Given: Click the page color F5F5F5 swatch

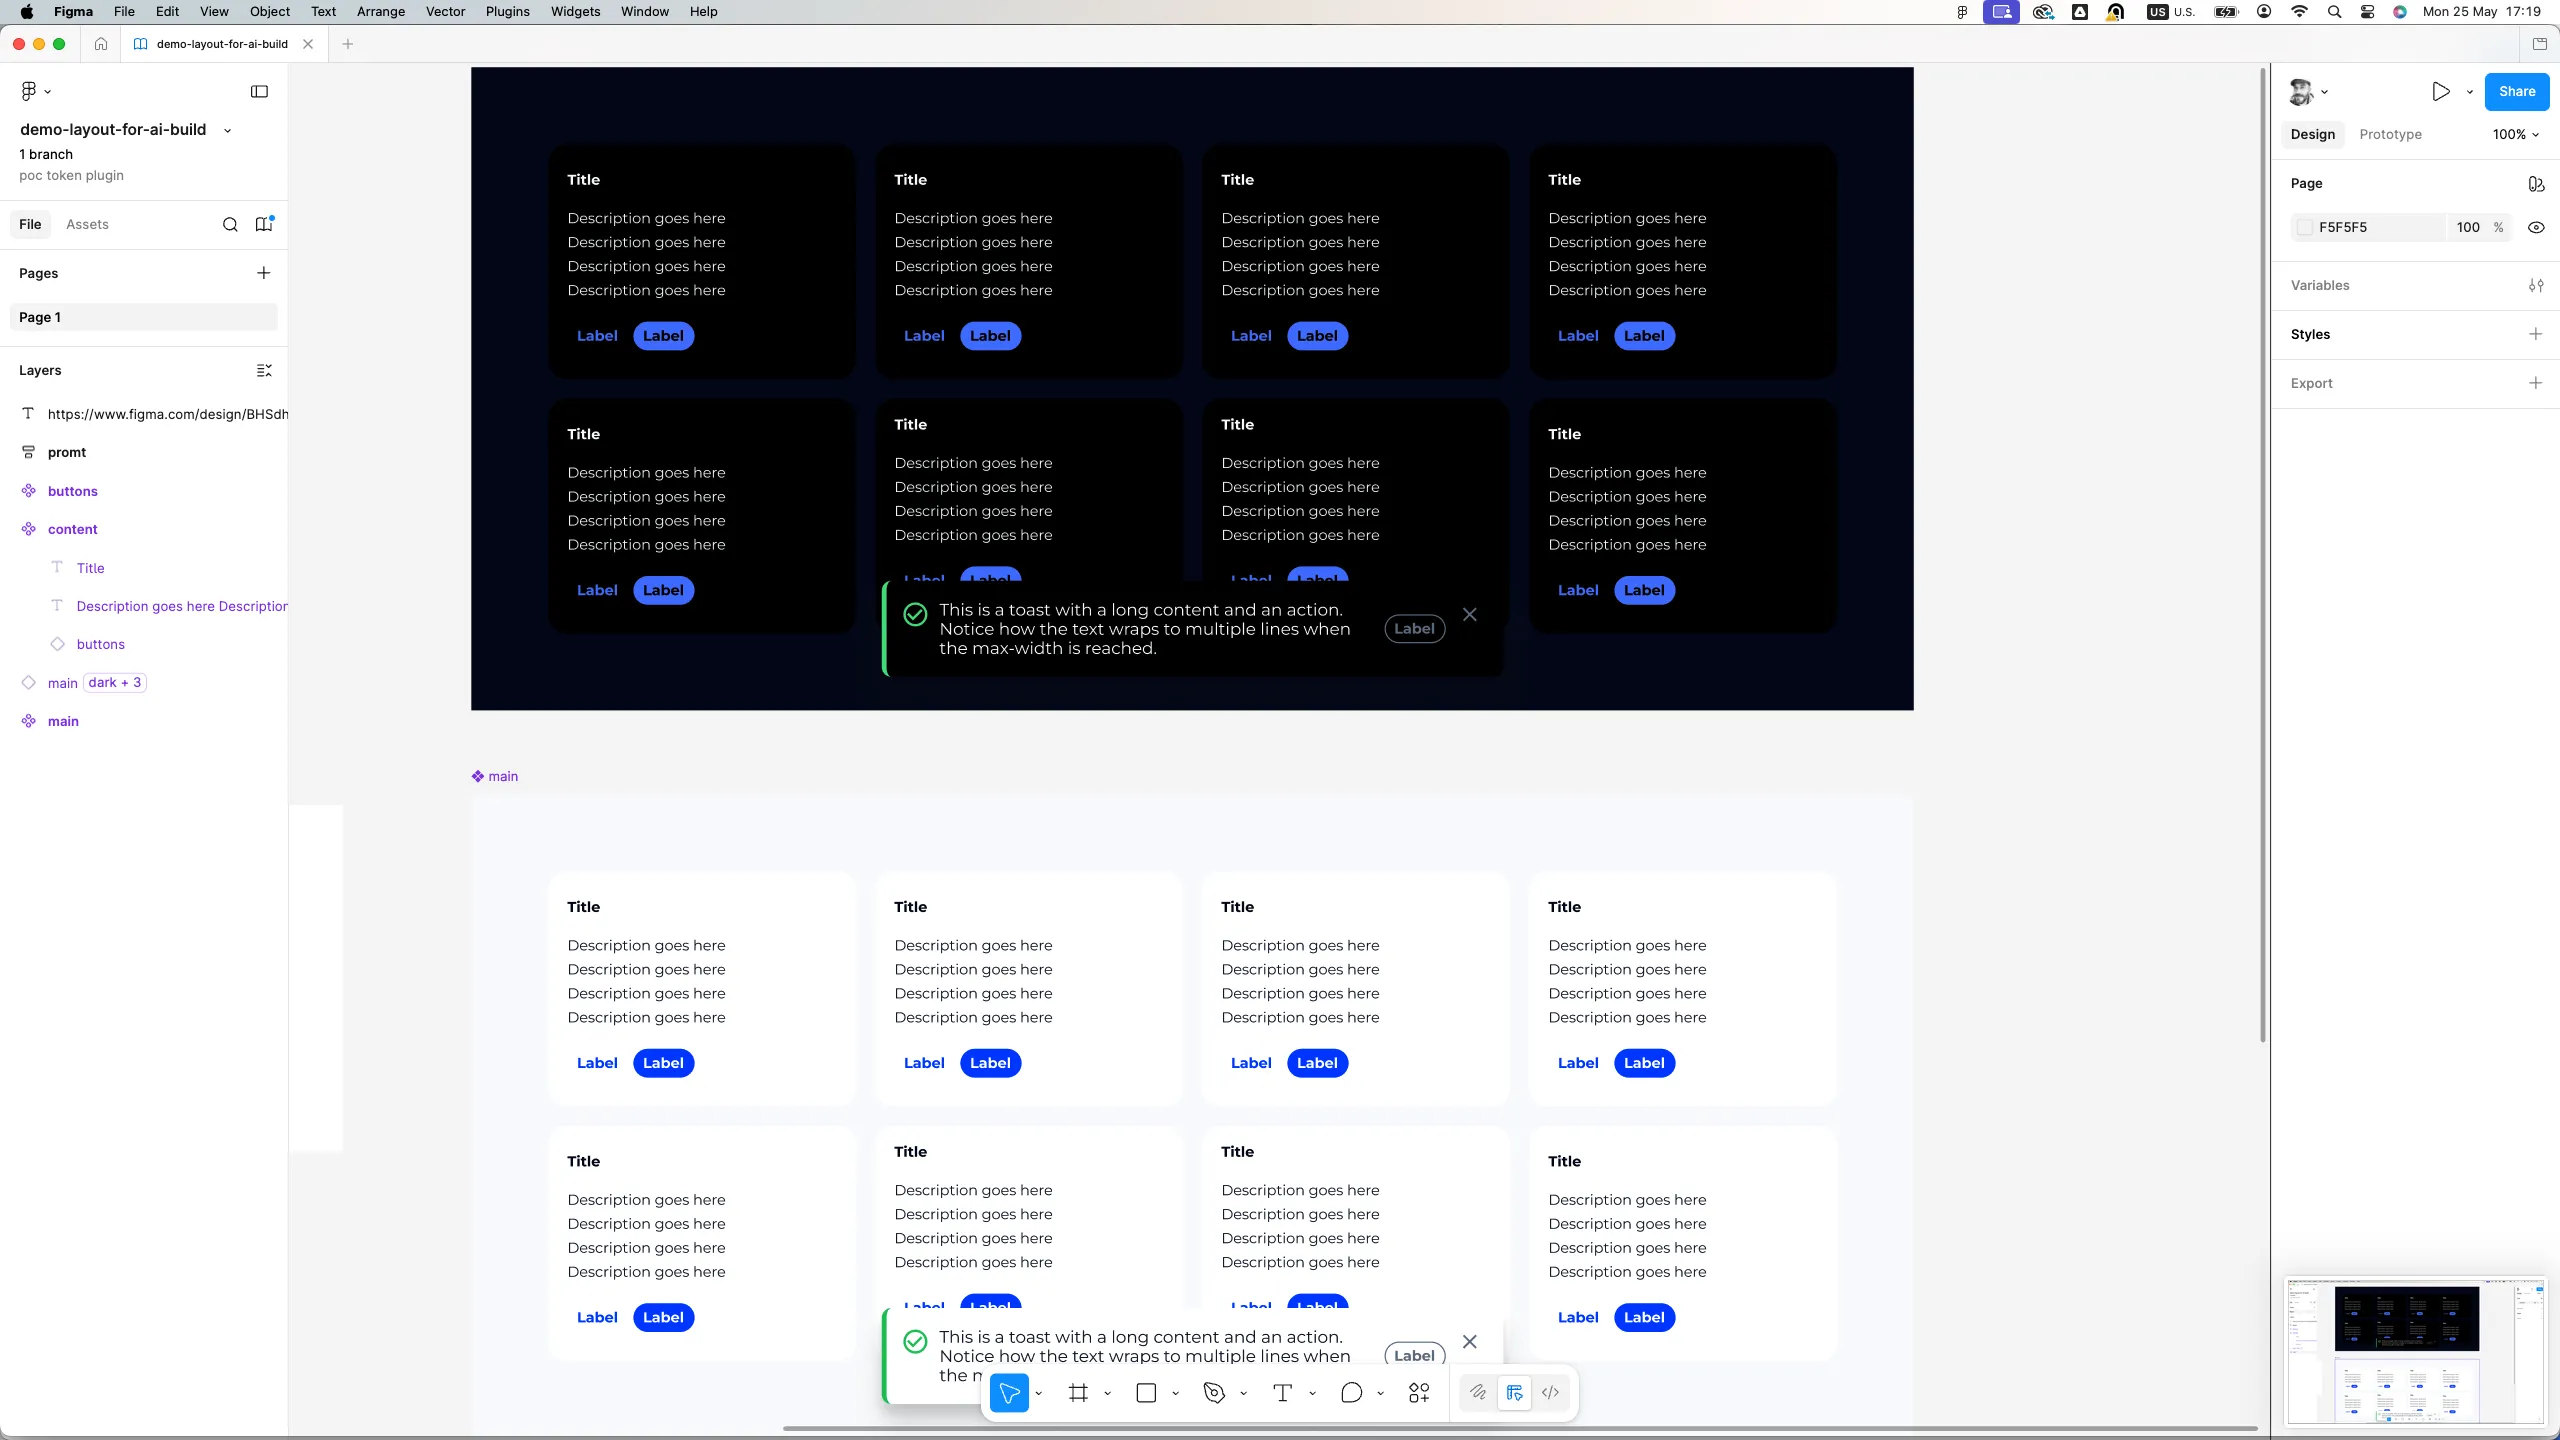Looking at the screenshot, I should click(2305, 227).
